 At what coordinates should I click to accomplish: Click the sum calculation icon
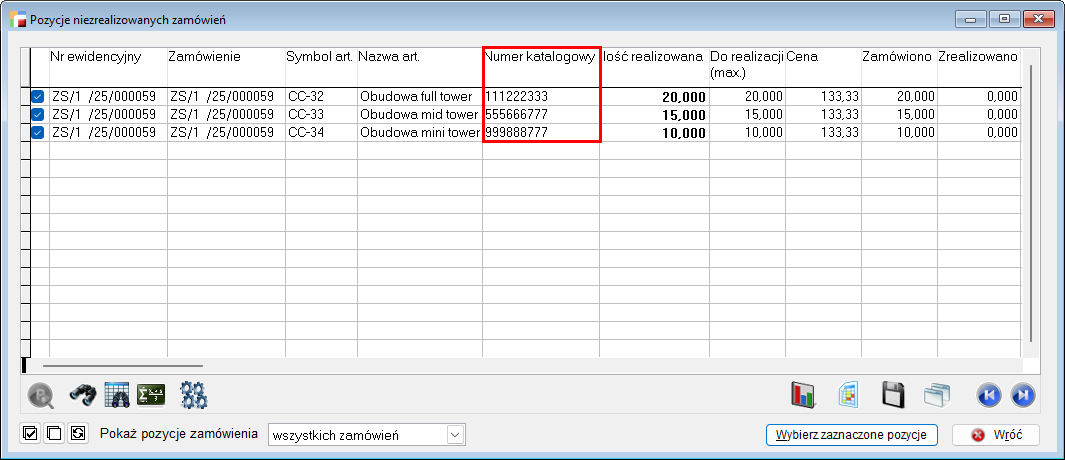(151, 395)
